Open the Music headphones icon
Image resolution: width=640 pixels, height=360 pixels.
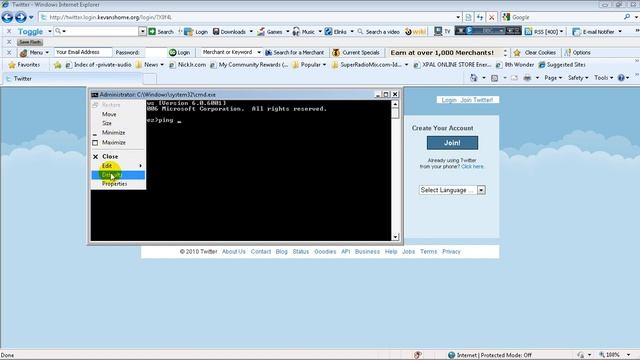click(x=296, y=31)
